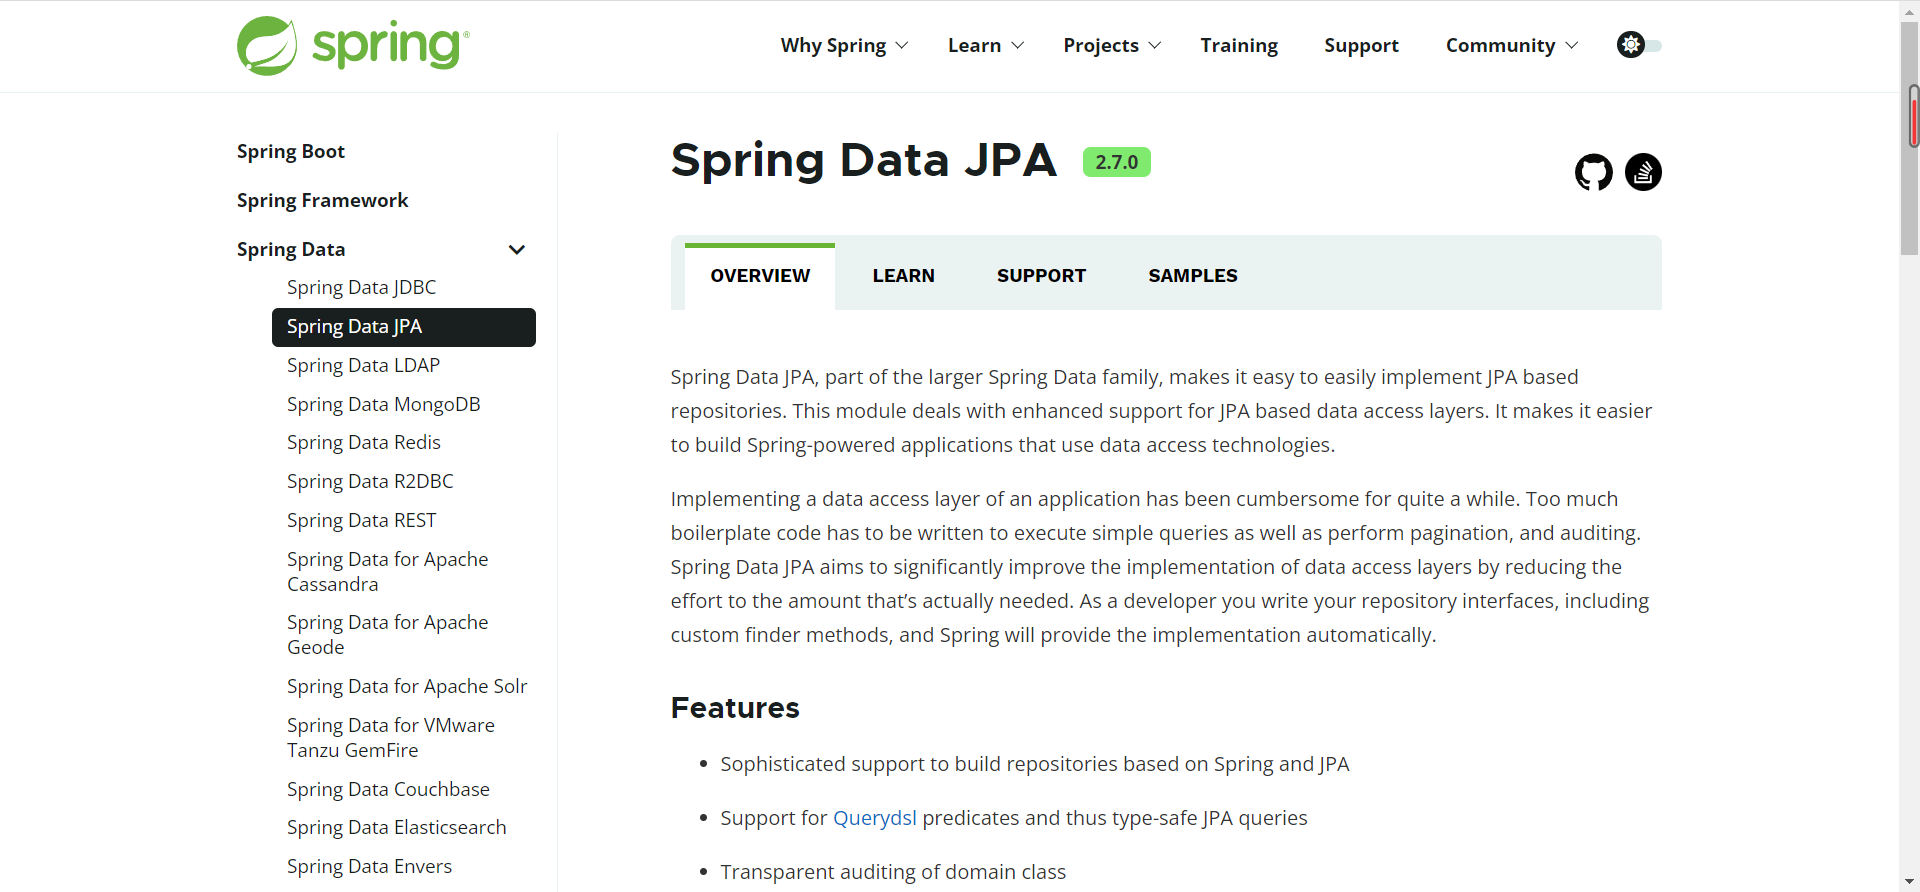Screen dimensions: 1920x892
Task: Toggle the dark mode switch
Action: [1639, 45]
